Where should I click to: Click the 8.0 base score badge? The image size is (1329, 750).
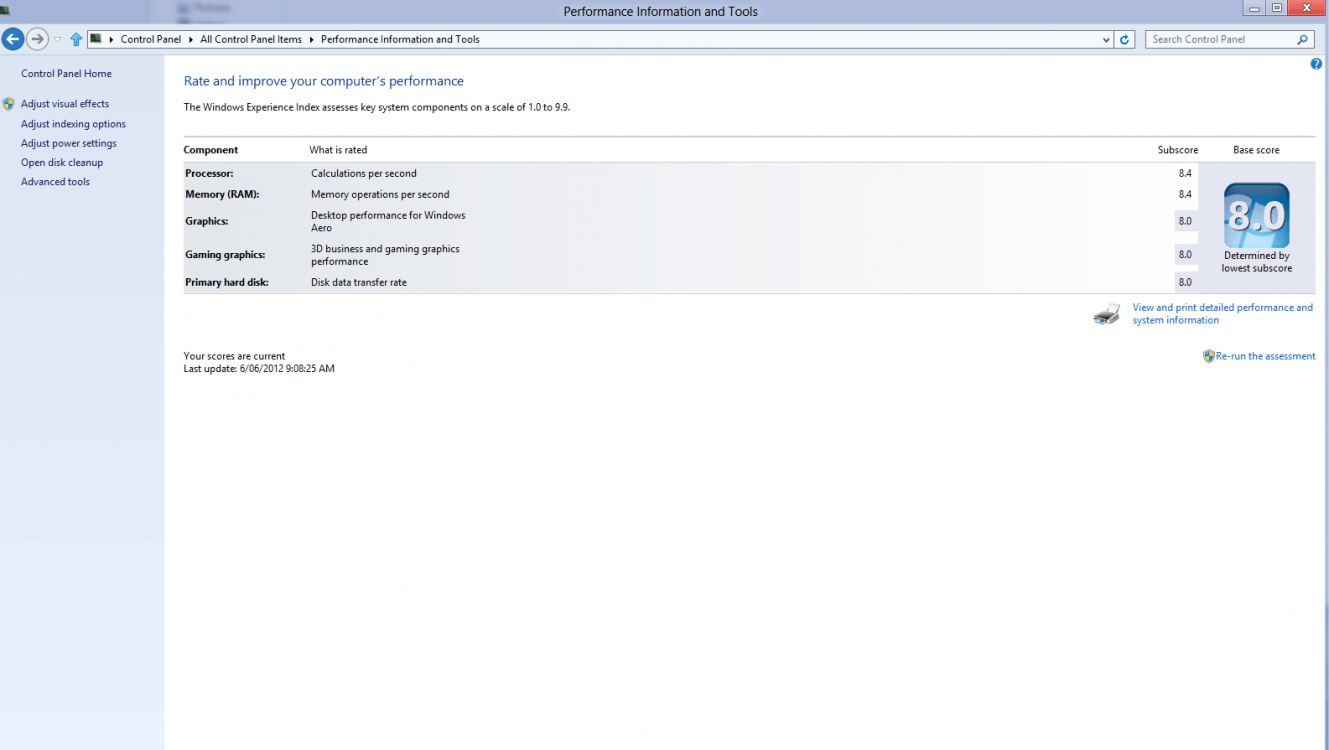click(1257, 215)
